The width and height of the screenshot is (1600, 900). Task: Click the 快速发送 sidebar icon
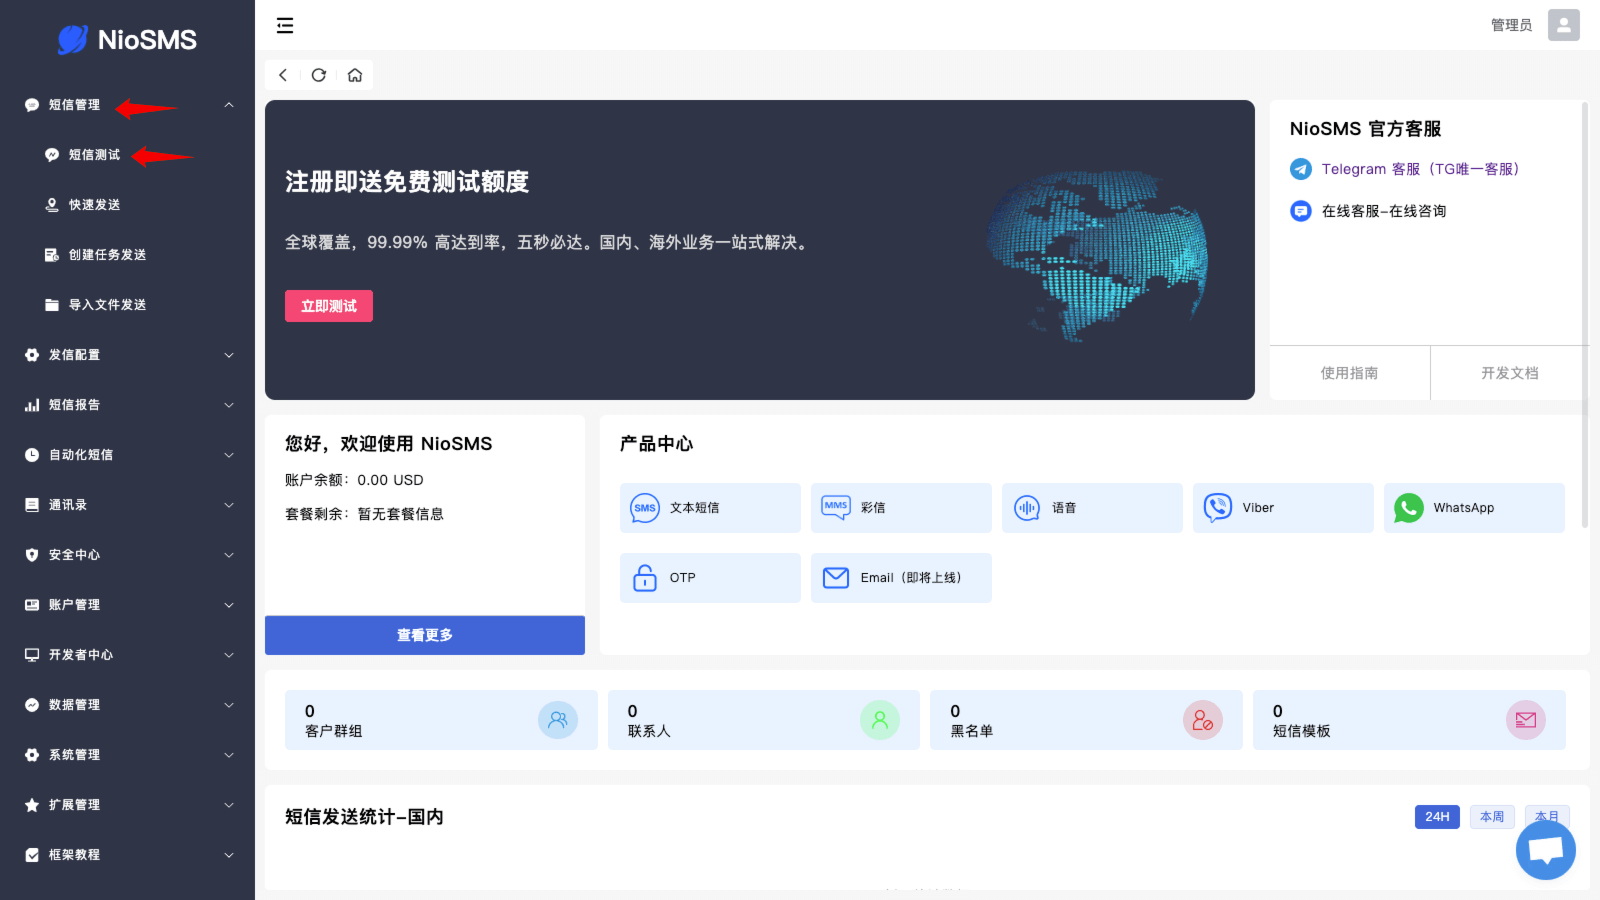pos(52,205)
